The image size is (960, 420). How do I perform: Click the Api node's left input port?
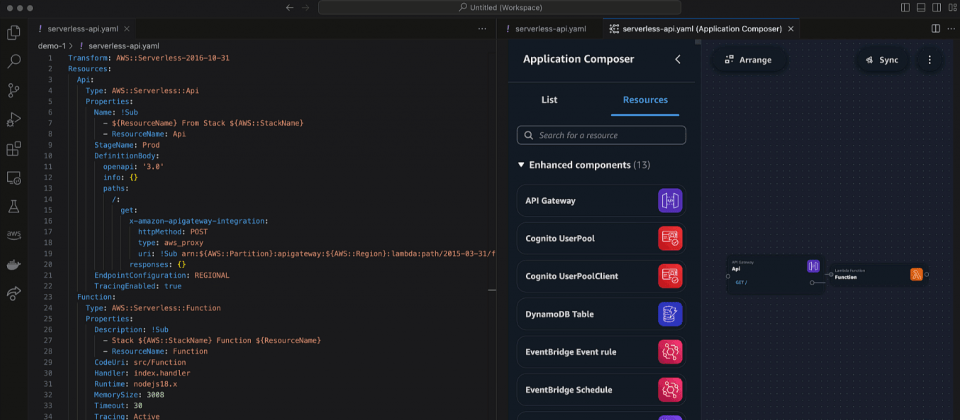pos(727,276)
